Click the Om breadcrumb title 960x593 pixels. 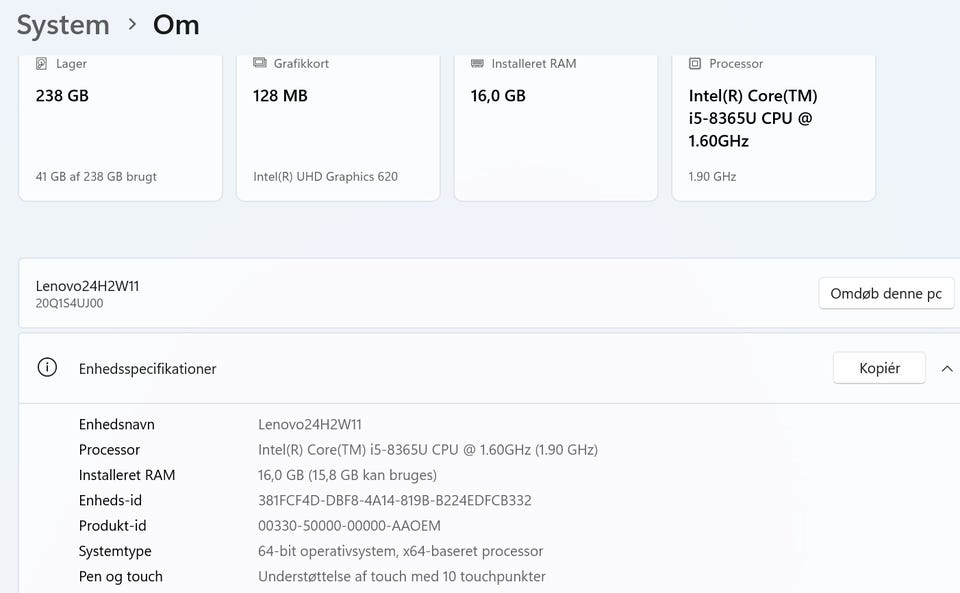[176, 25]
